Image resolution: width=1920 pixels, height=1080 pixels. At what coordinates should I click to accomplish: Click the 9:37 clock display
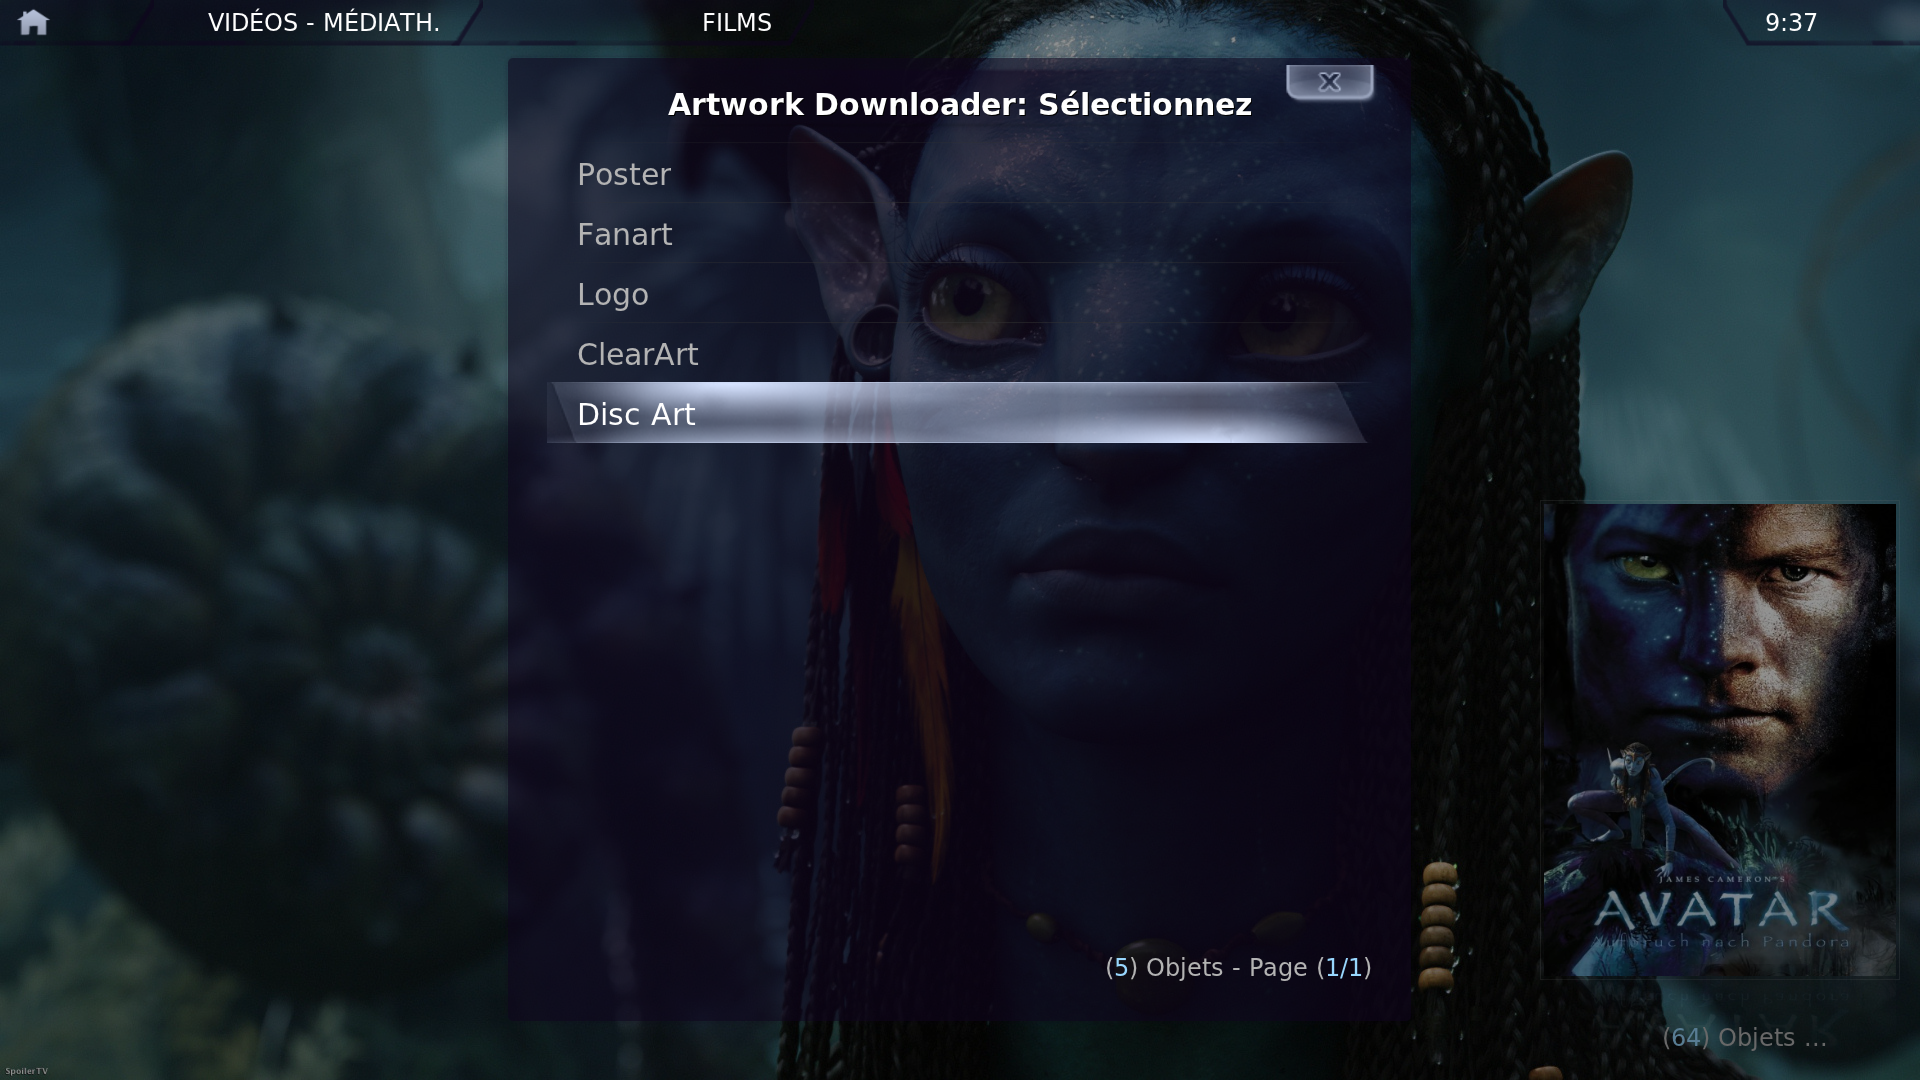[1791, 23]
